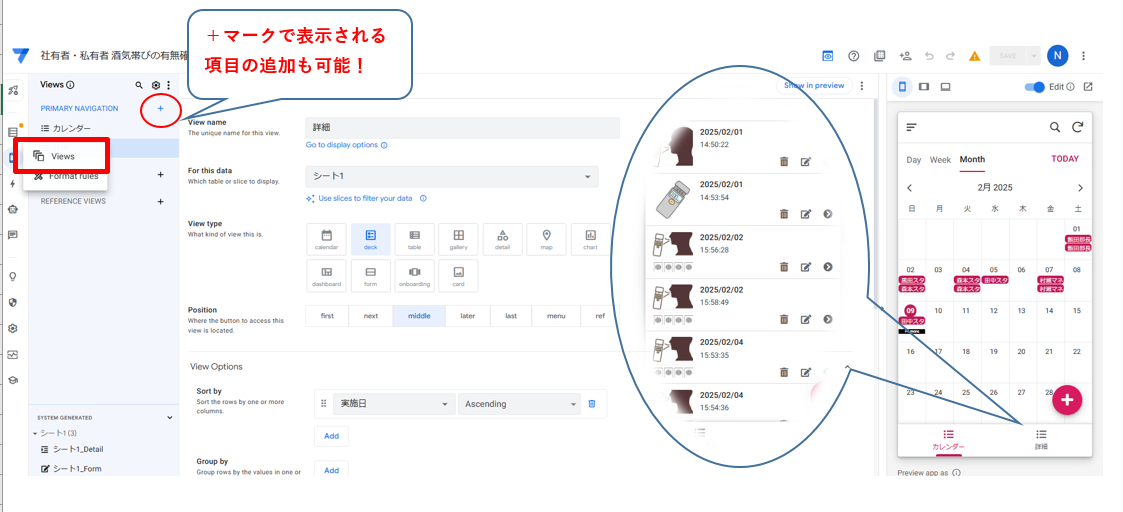Screen dimensions: 1123x512
Task: Select the form view type
Action: tap(370, 276)
